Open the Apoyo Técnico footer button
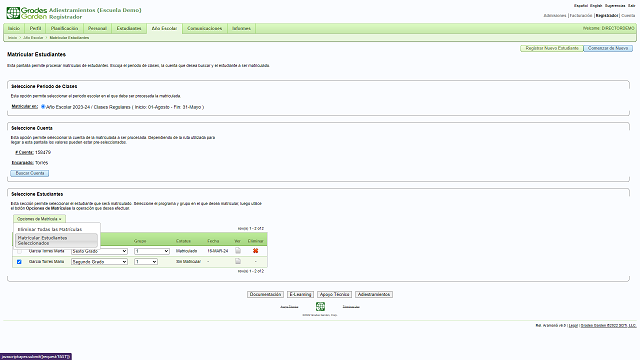This screenshot has width=640, height=360. point(334,294)
